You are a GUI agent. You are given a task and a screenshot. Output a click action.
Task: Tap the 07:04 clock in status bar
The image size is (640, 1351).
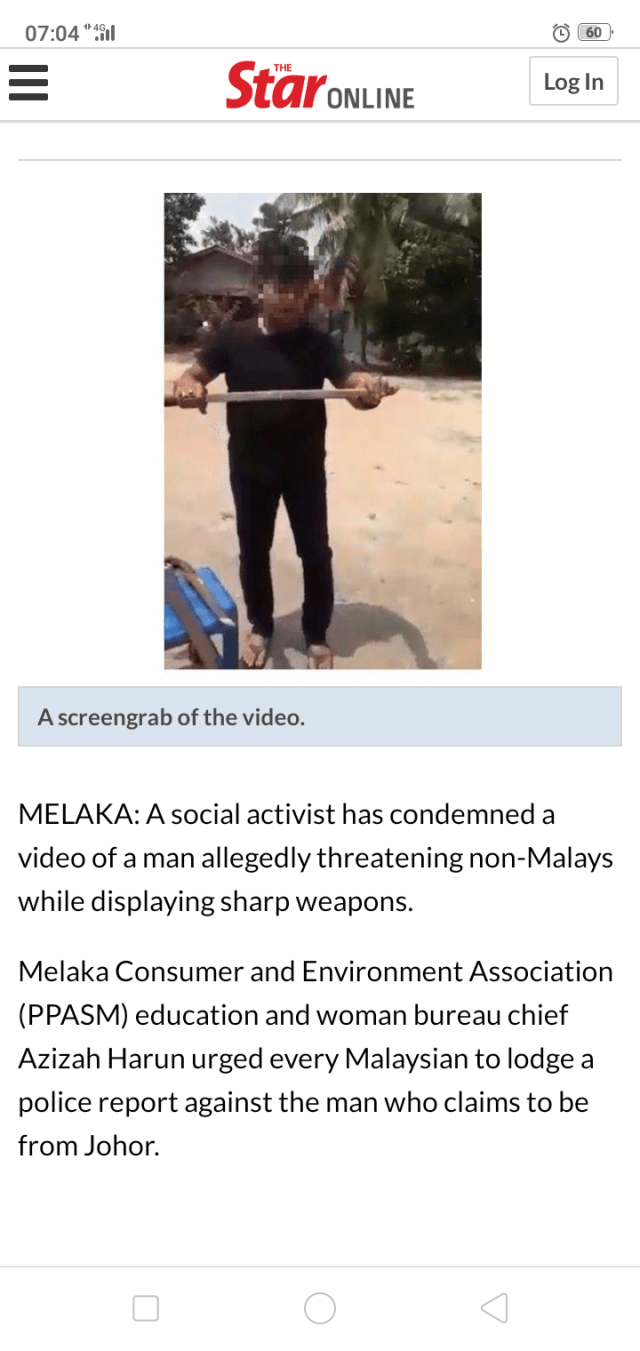(52, 33)
